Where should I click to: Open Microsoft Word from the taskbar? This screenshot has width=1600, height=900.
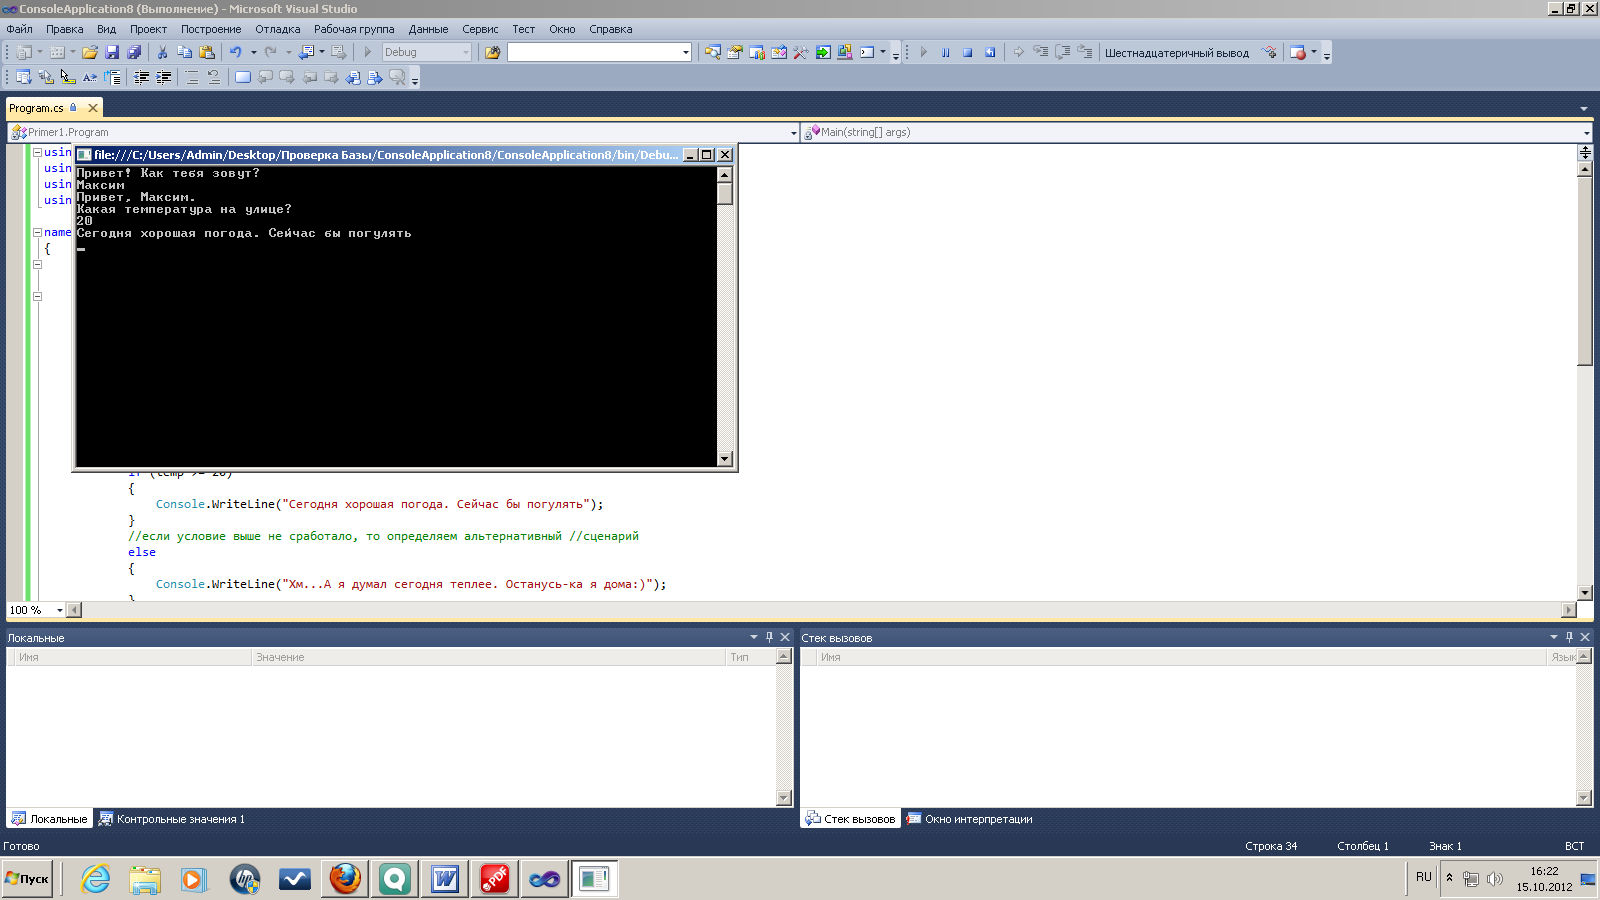(445, 879)
